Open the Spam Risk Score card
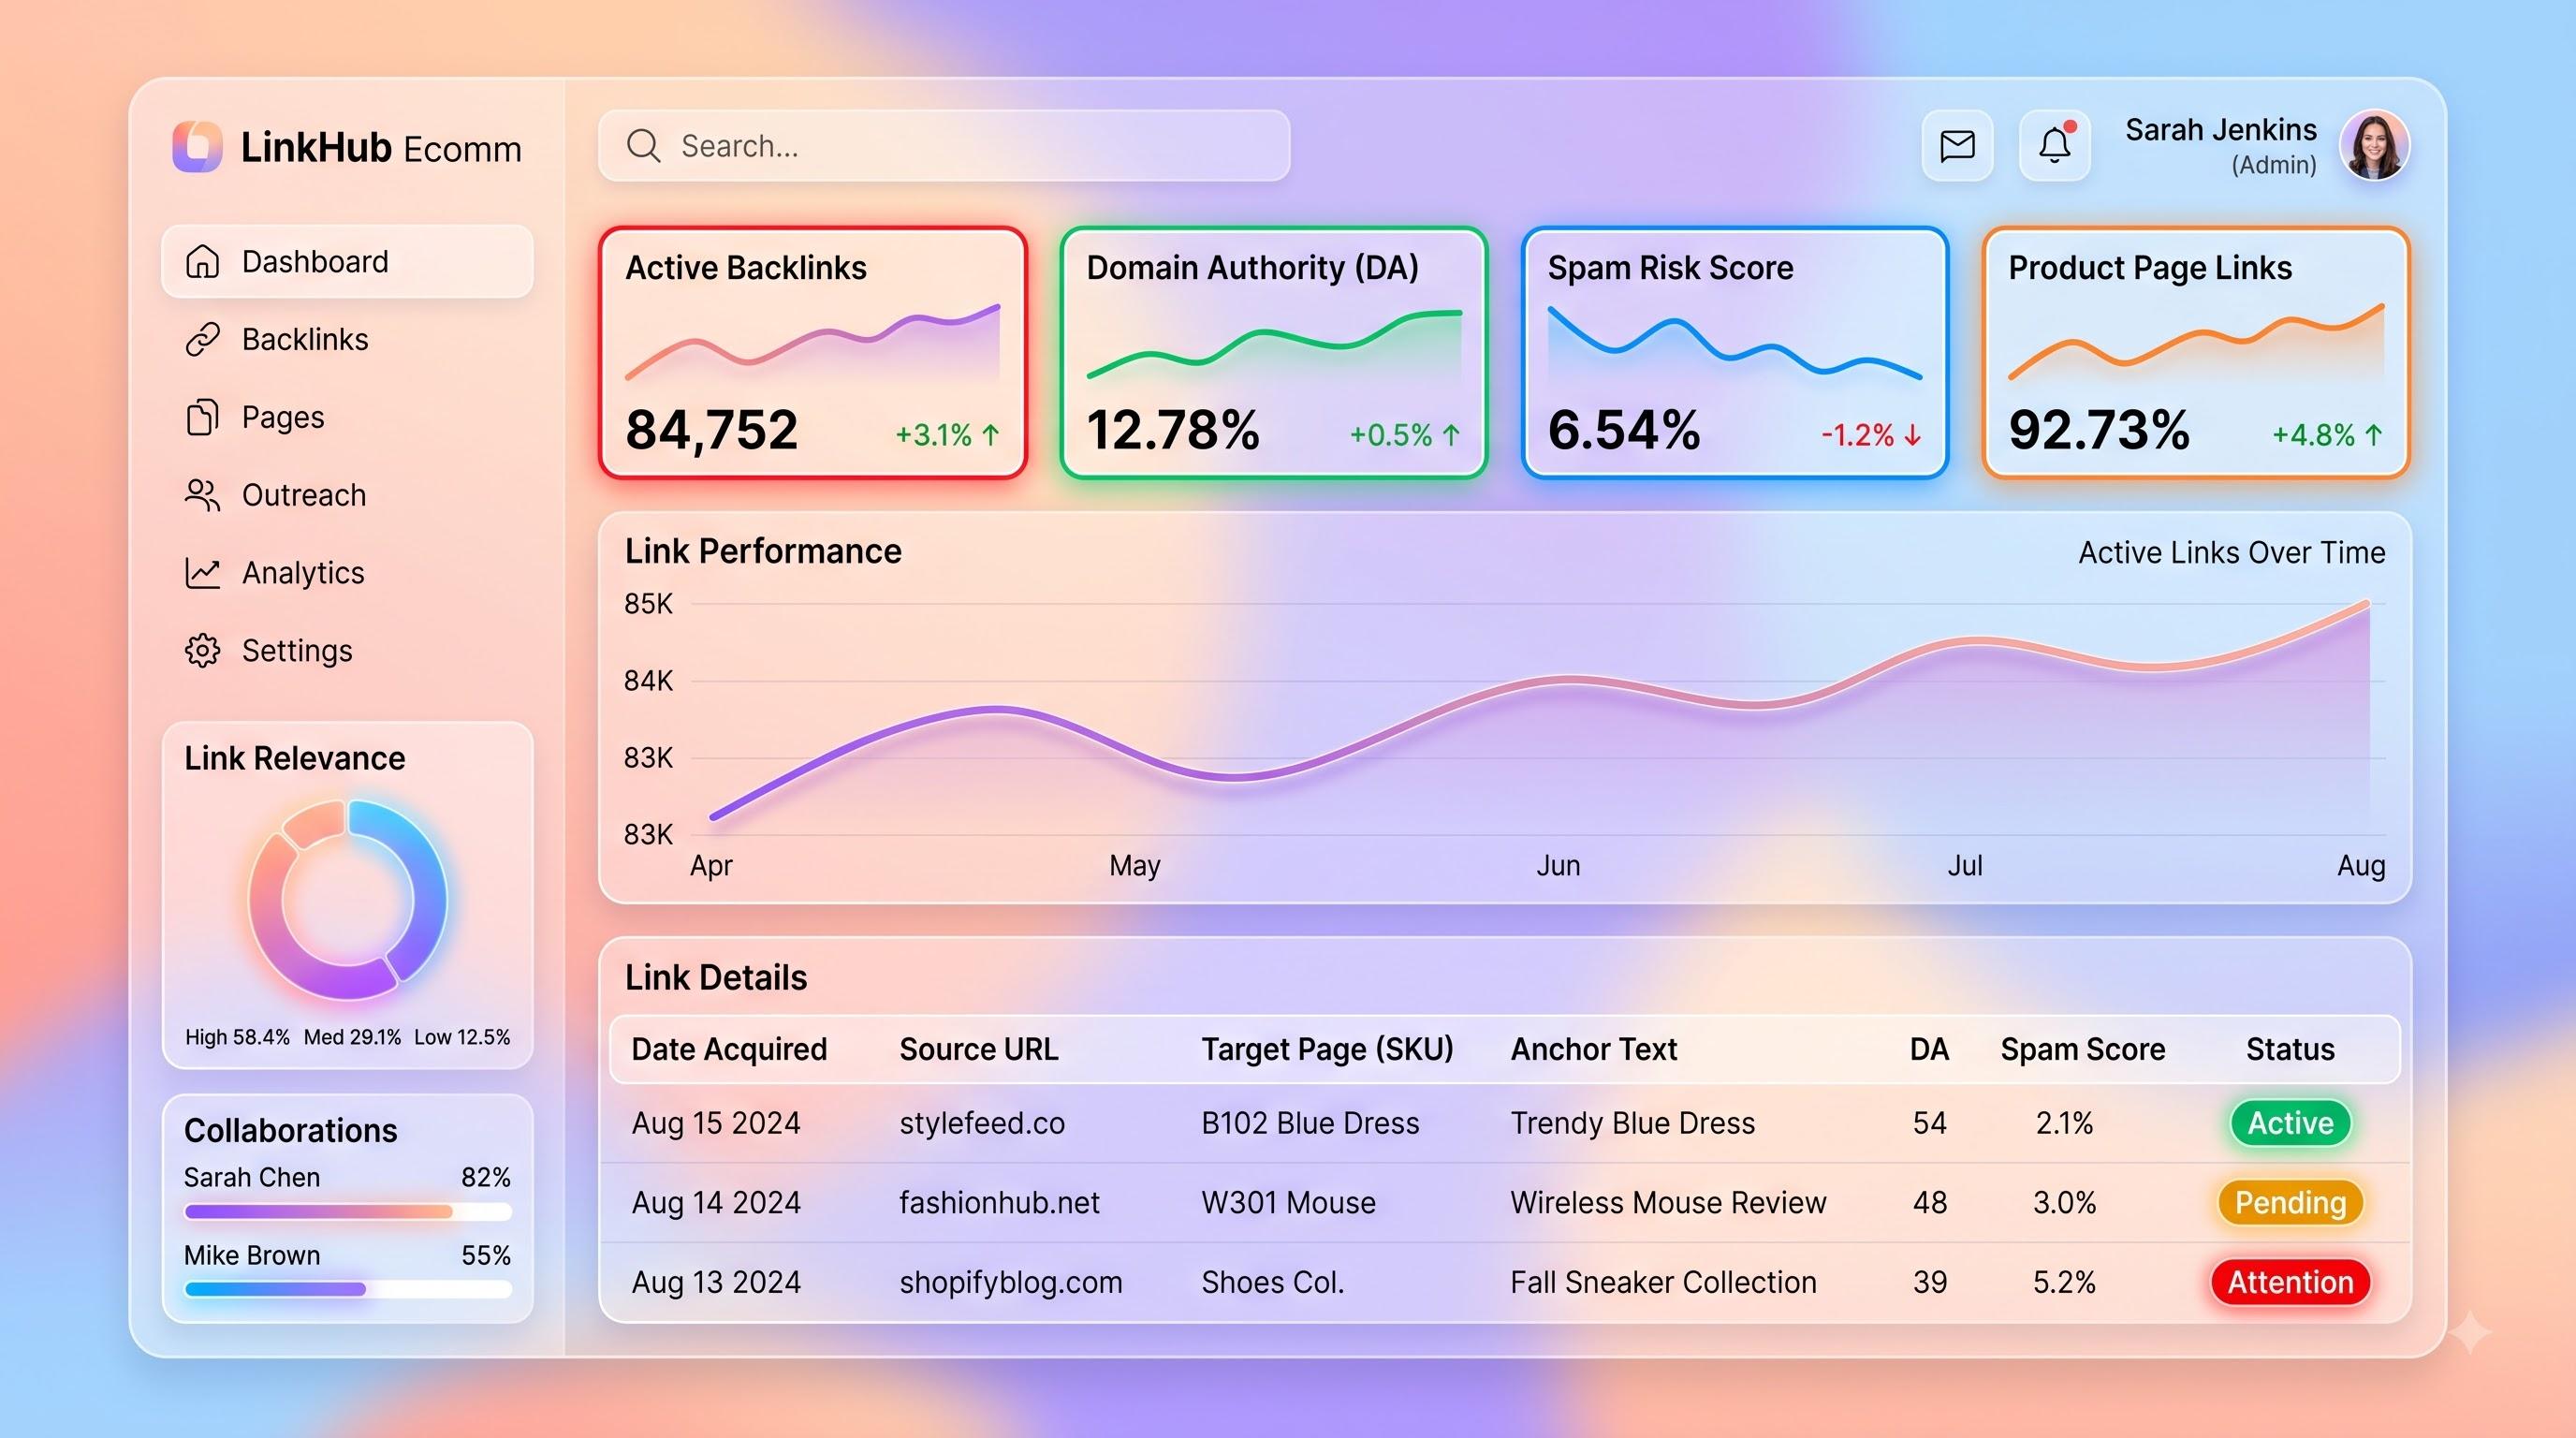Screen dimensions: 2576x1438 coord(1735,353)
